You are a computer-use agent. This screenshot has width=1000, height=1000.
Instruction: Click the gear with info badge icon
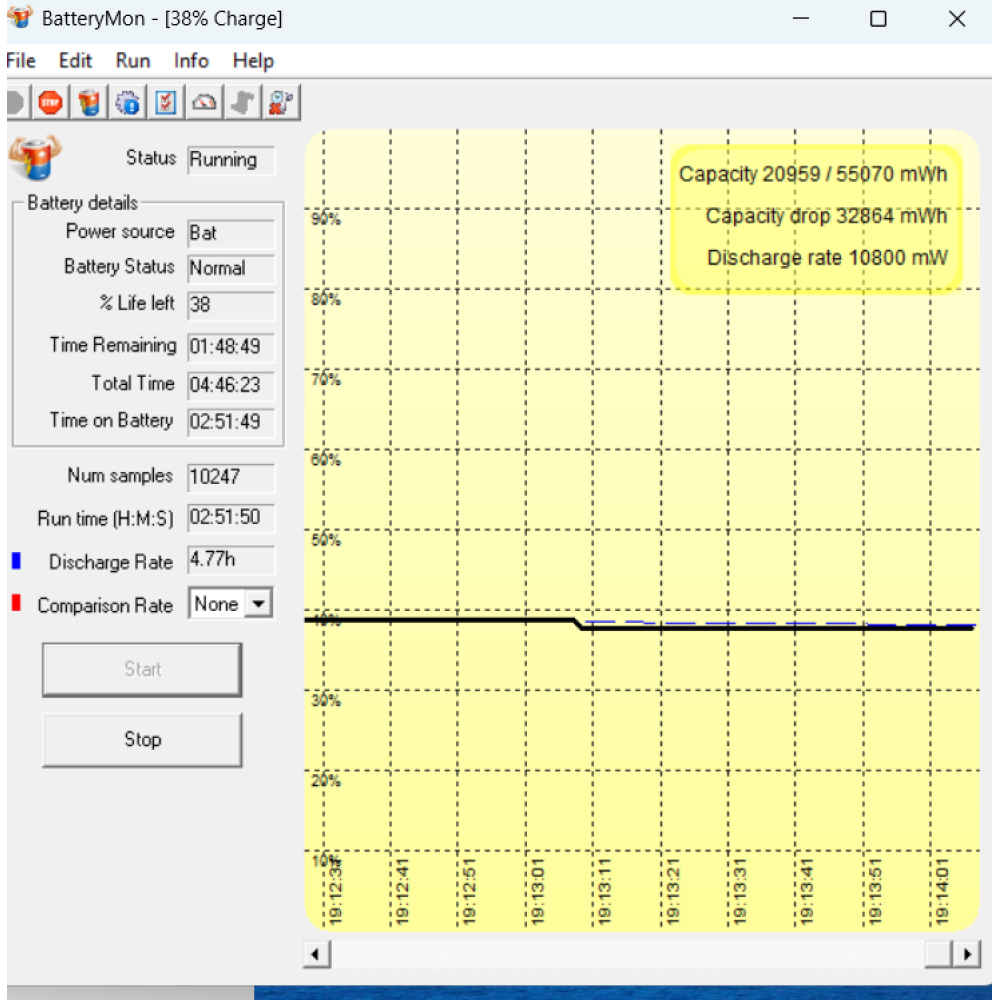pyautogui.click(x=128, y=102)
